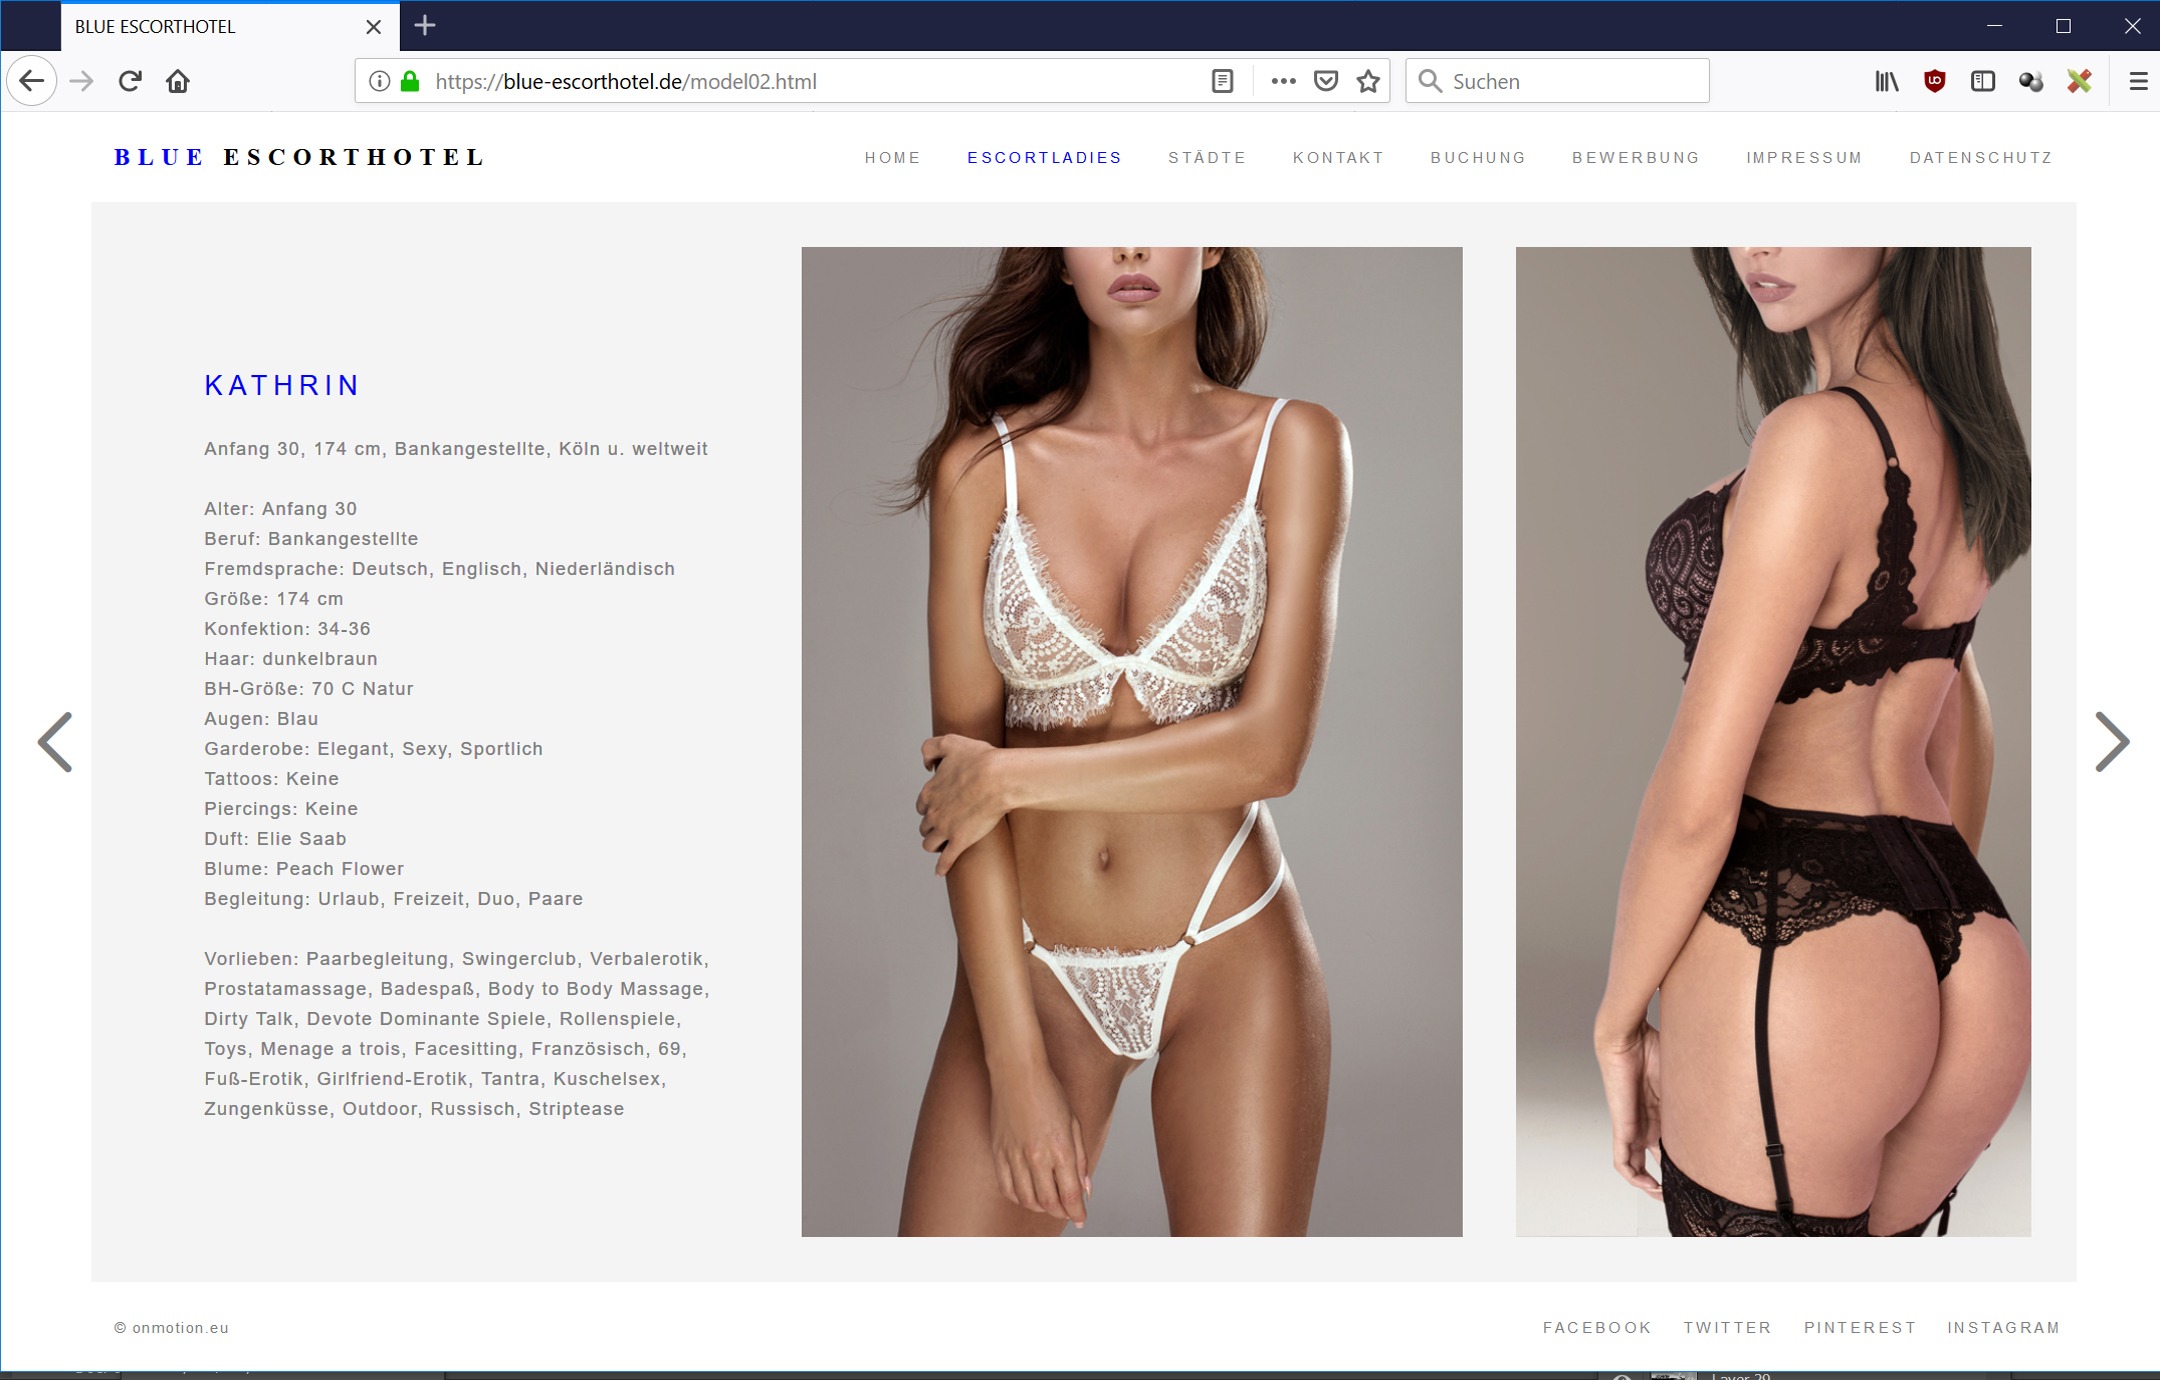Viewport: 2160px width, 1380px height.
Task: Bookmark this page with the star
Action: coord(1368,81)
